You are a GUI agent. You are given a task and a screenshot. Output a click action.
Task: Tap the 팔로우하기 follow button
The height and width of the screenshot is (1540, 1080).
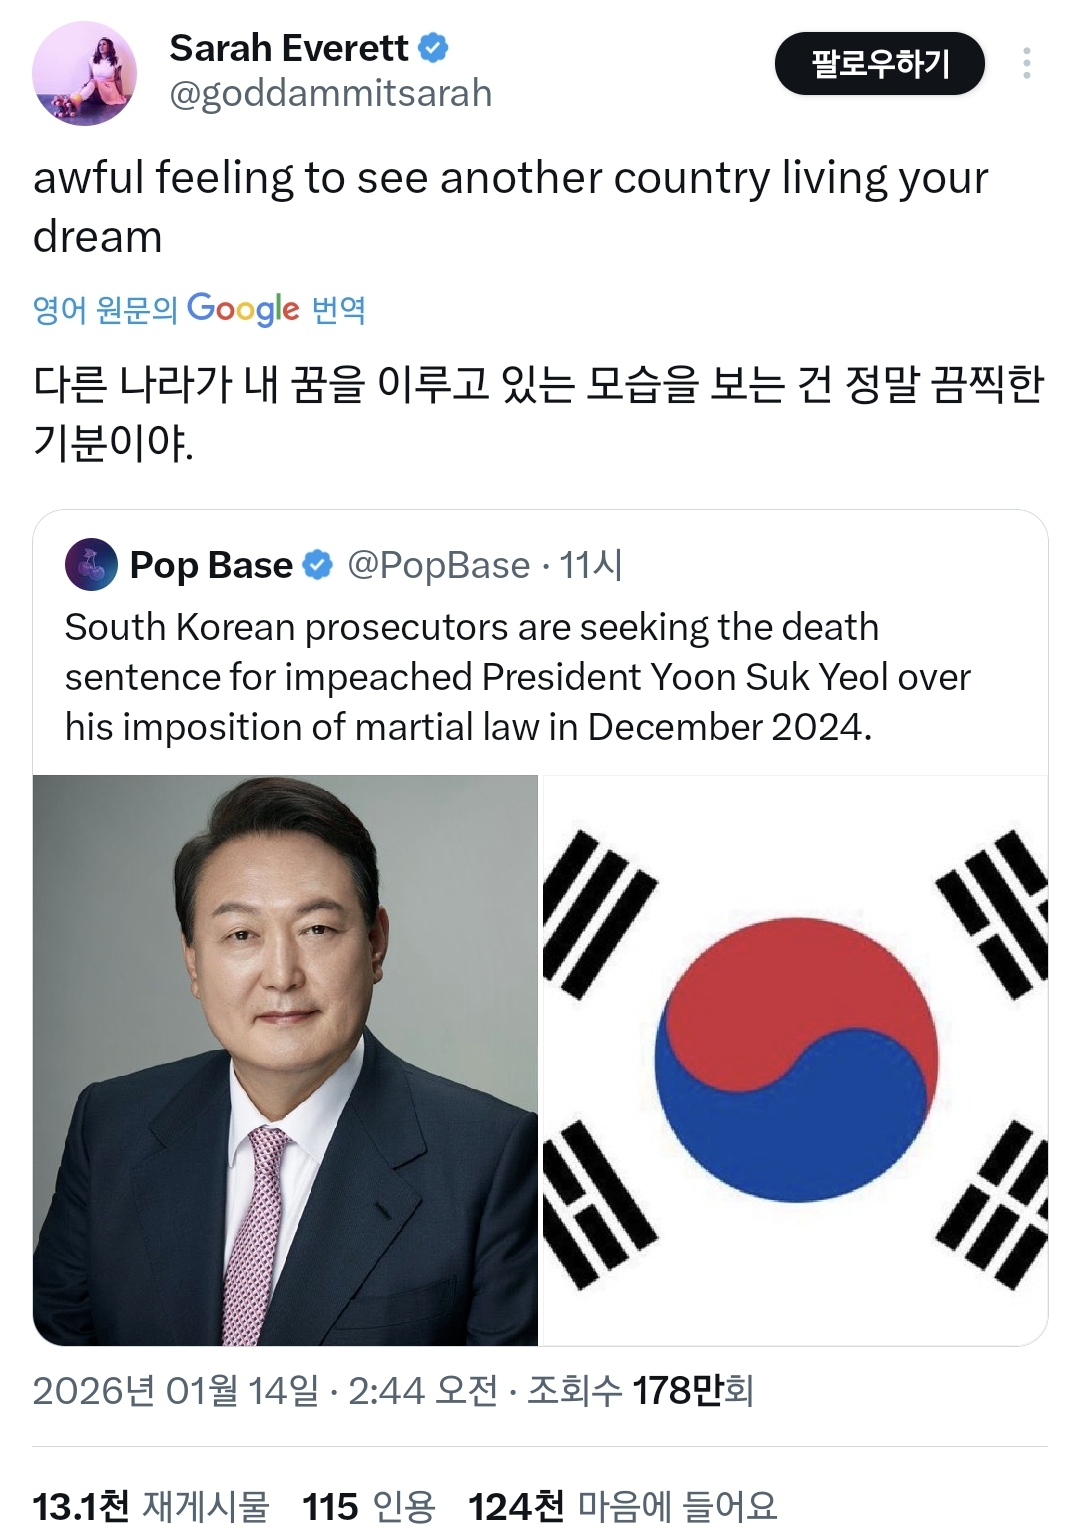tap(879, 63)
